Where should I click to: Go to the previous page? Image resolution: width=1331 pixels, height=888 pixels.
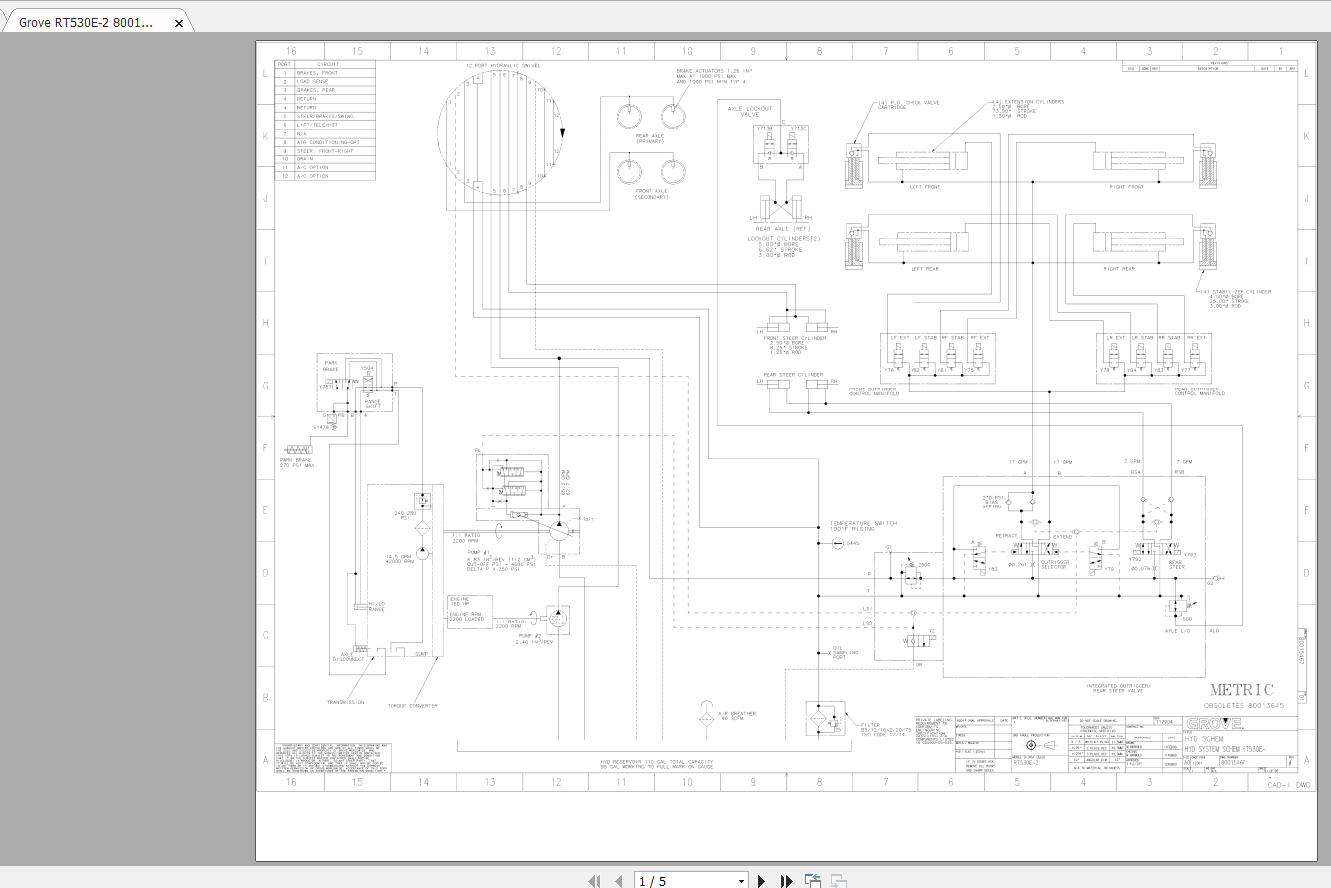(619, 881)
